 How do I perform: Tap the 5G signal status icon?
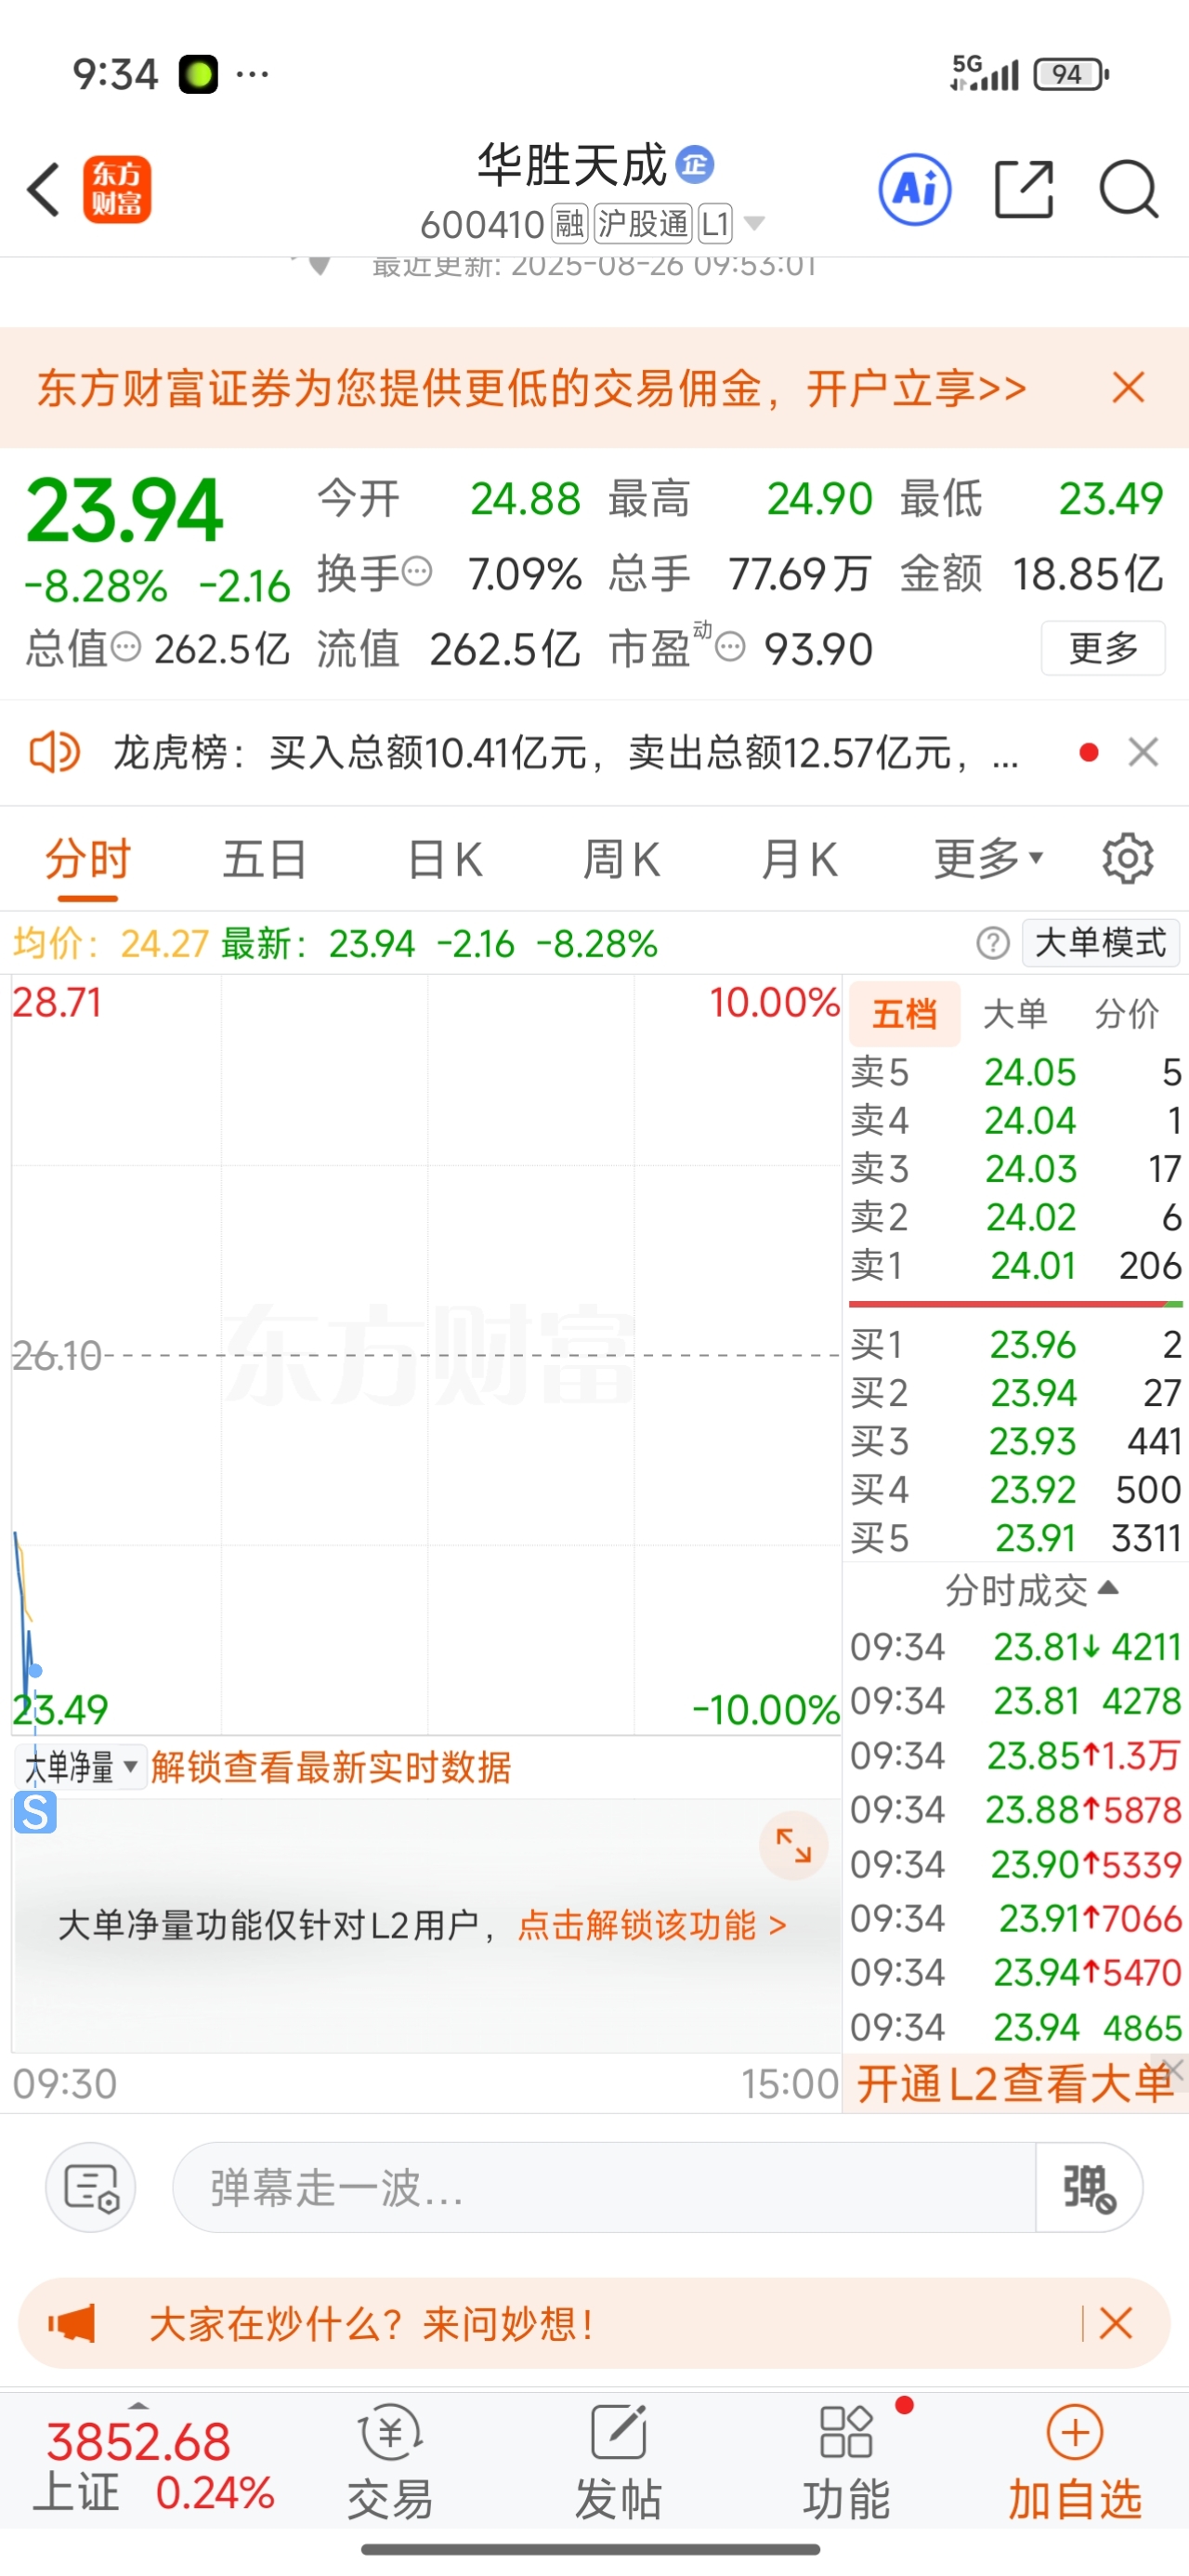pos(985,73)
